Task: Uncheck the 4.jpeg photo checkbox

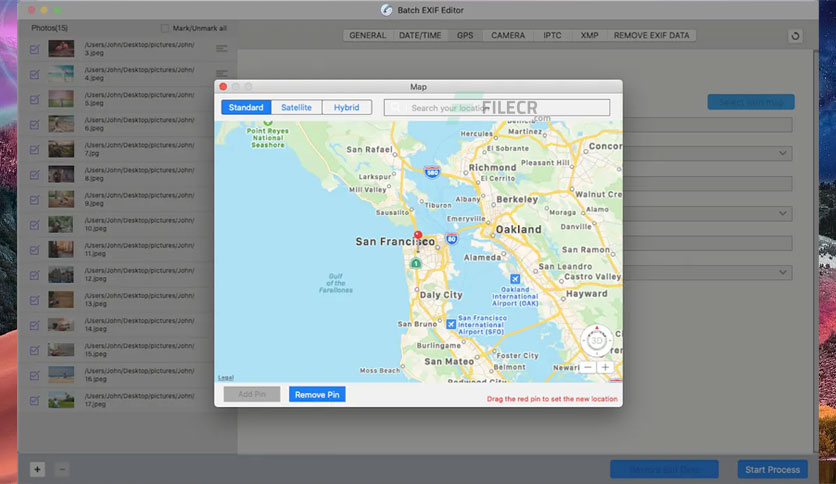Action: 35,74
